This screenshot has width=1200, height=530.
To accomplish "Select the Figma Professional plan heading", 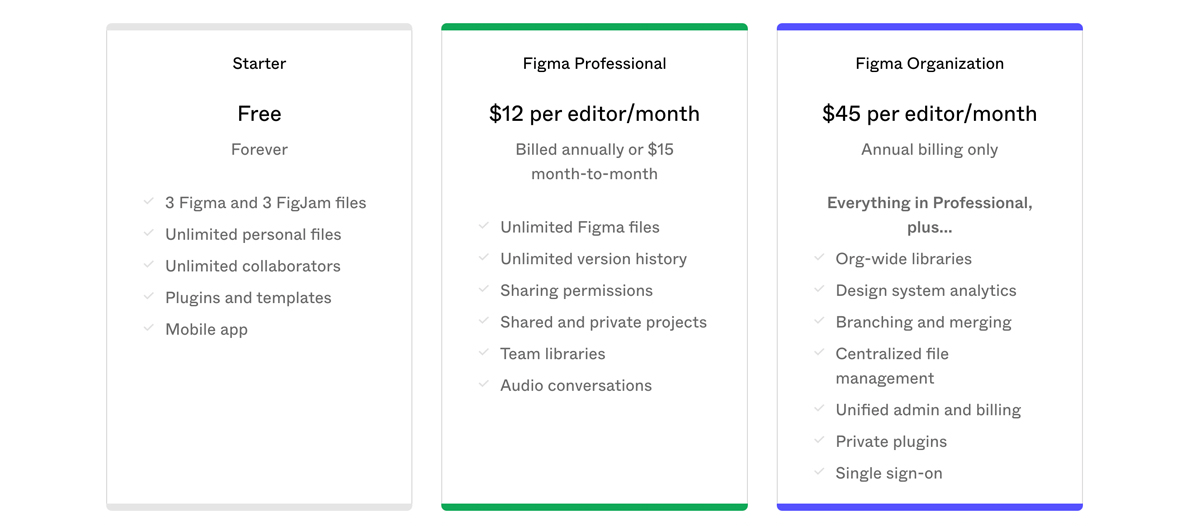I will coord(594,63).
